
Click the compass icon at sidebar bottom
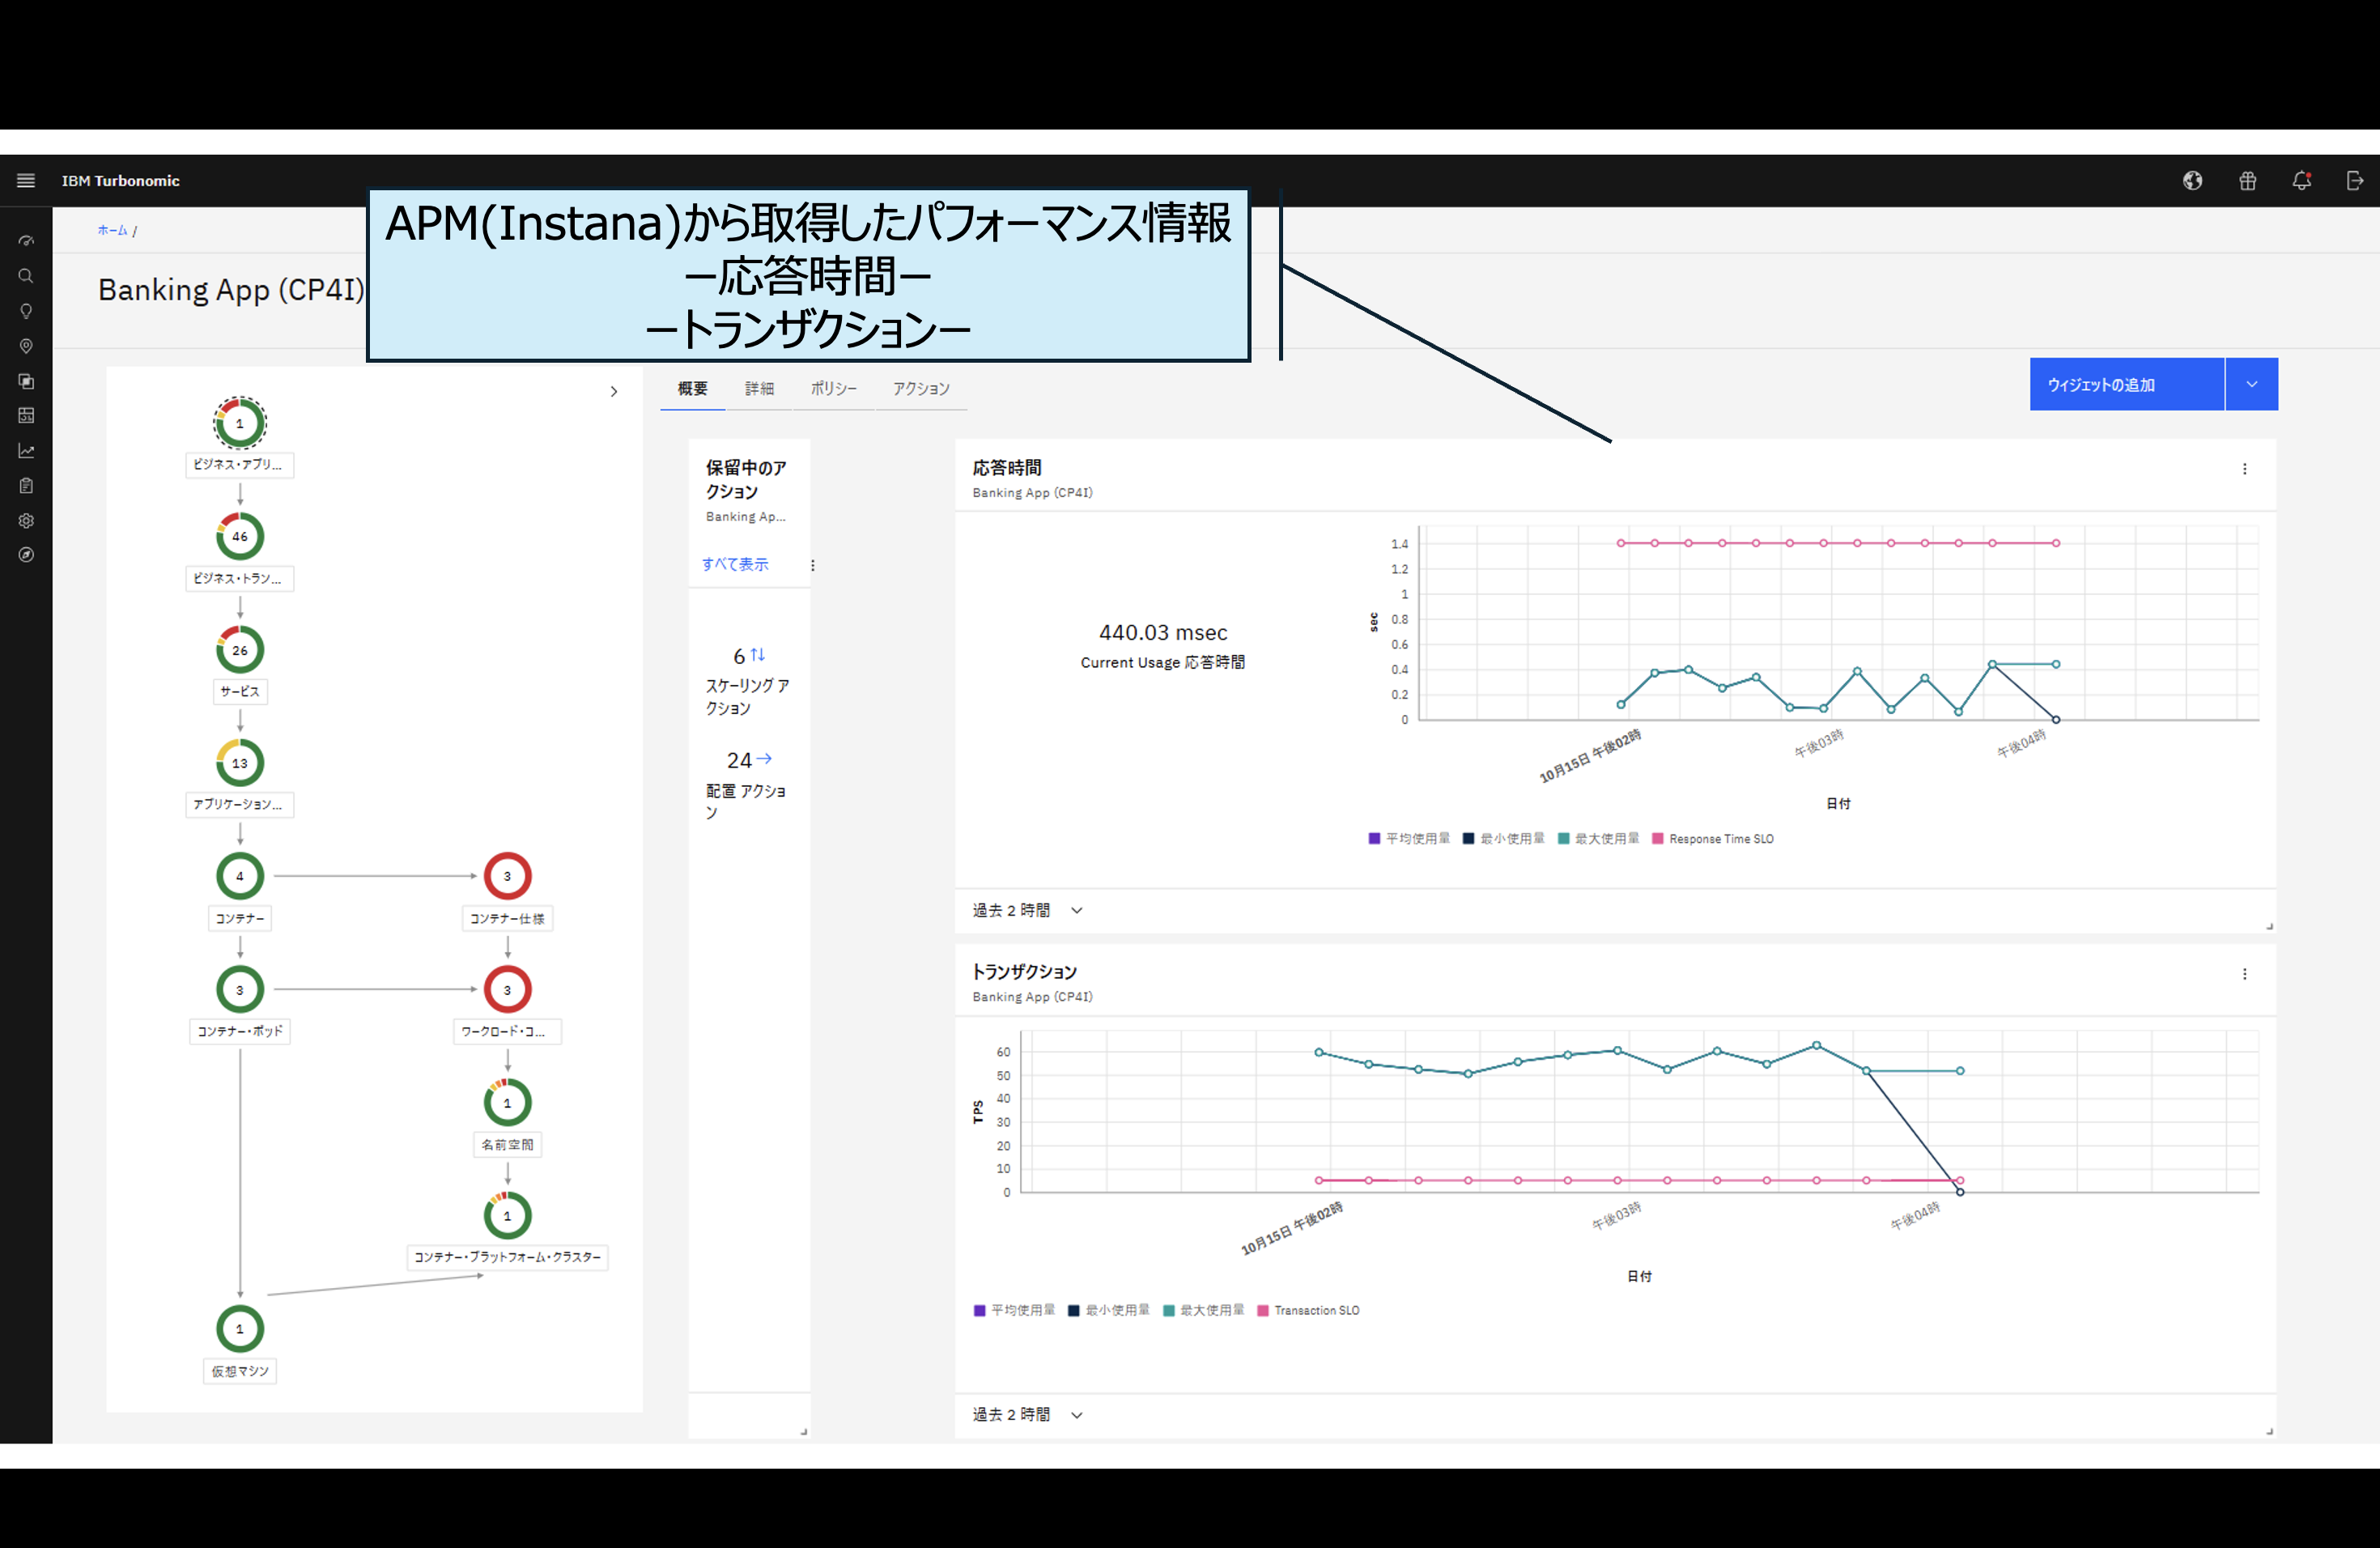pyautogui.click(x=26, y=555)
